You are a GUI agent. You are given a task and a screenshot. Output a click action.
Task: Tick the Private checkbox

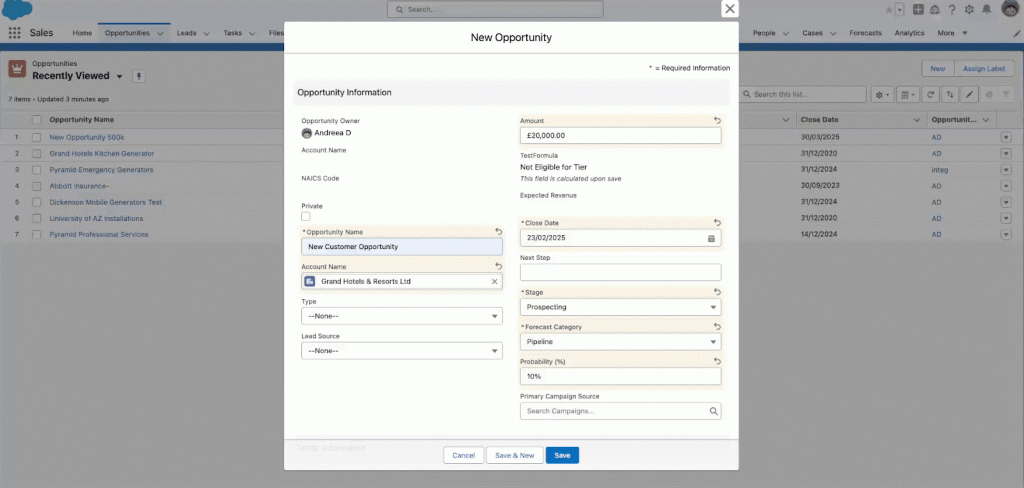[306, 216]
